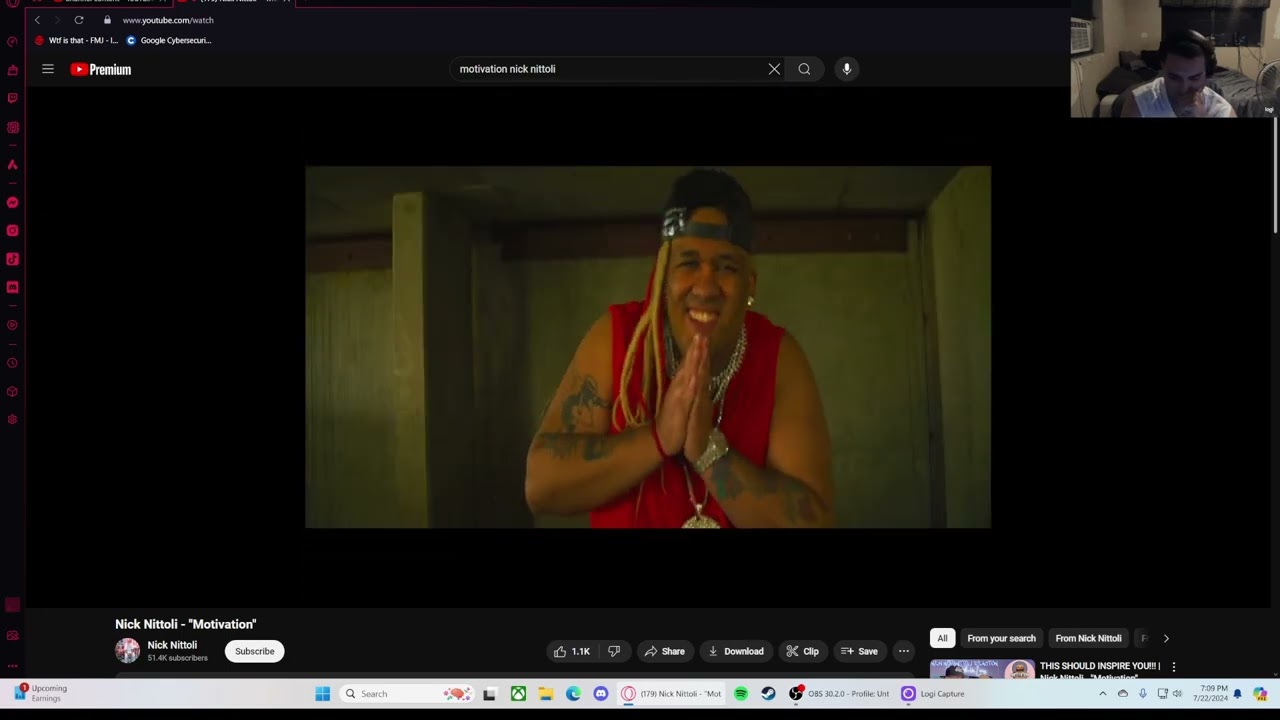Screen dimensions: 1280x720
Task: Dislike the video with thumbs down
Action: coord(614,651)
